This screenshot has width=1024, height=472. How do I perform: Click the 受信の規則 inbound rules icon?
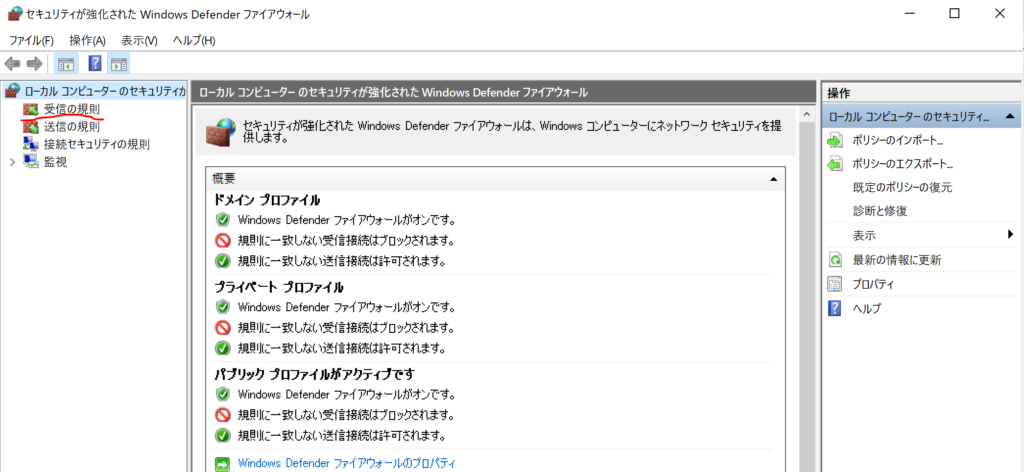point(31,109)
